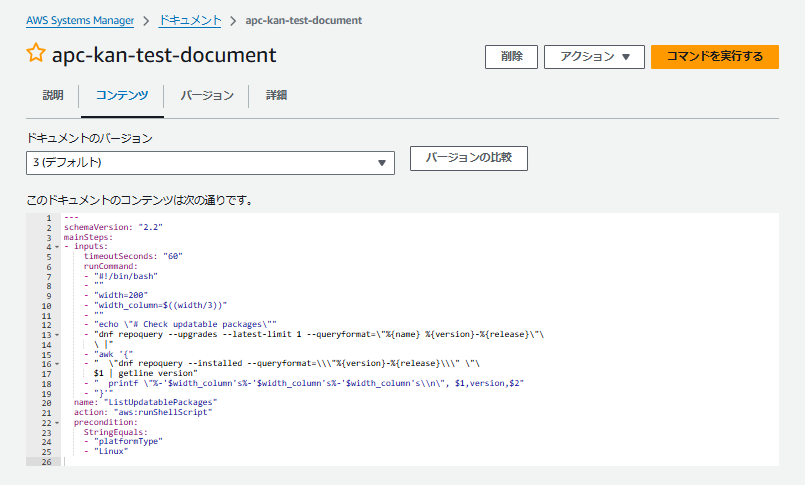The width and height of the screenshot is (805, 485).
Task: Select the コンテンツ tab
Action: [122, 95]
